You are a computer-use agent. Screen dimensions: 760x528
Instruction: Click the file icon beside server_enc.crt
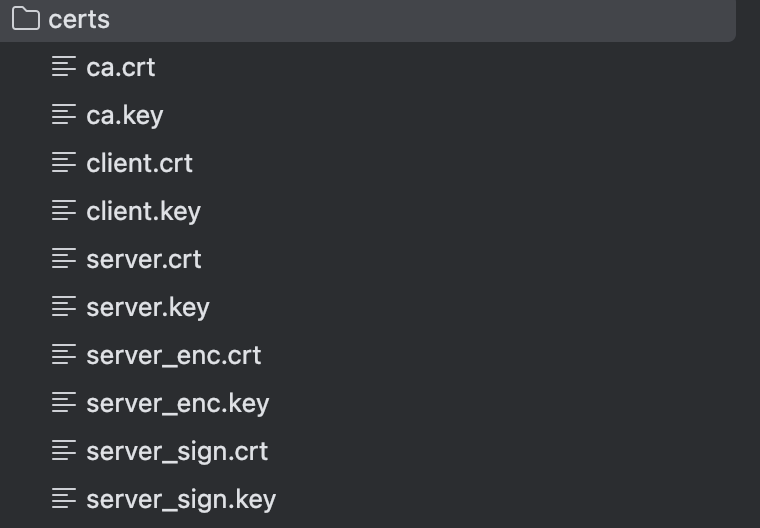point(64,355)
